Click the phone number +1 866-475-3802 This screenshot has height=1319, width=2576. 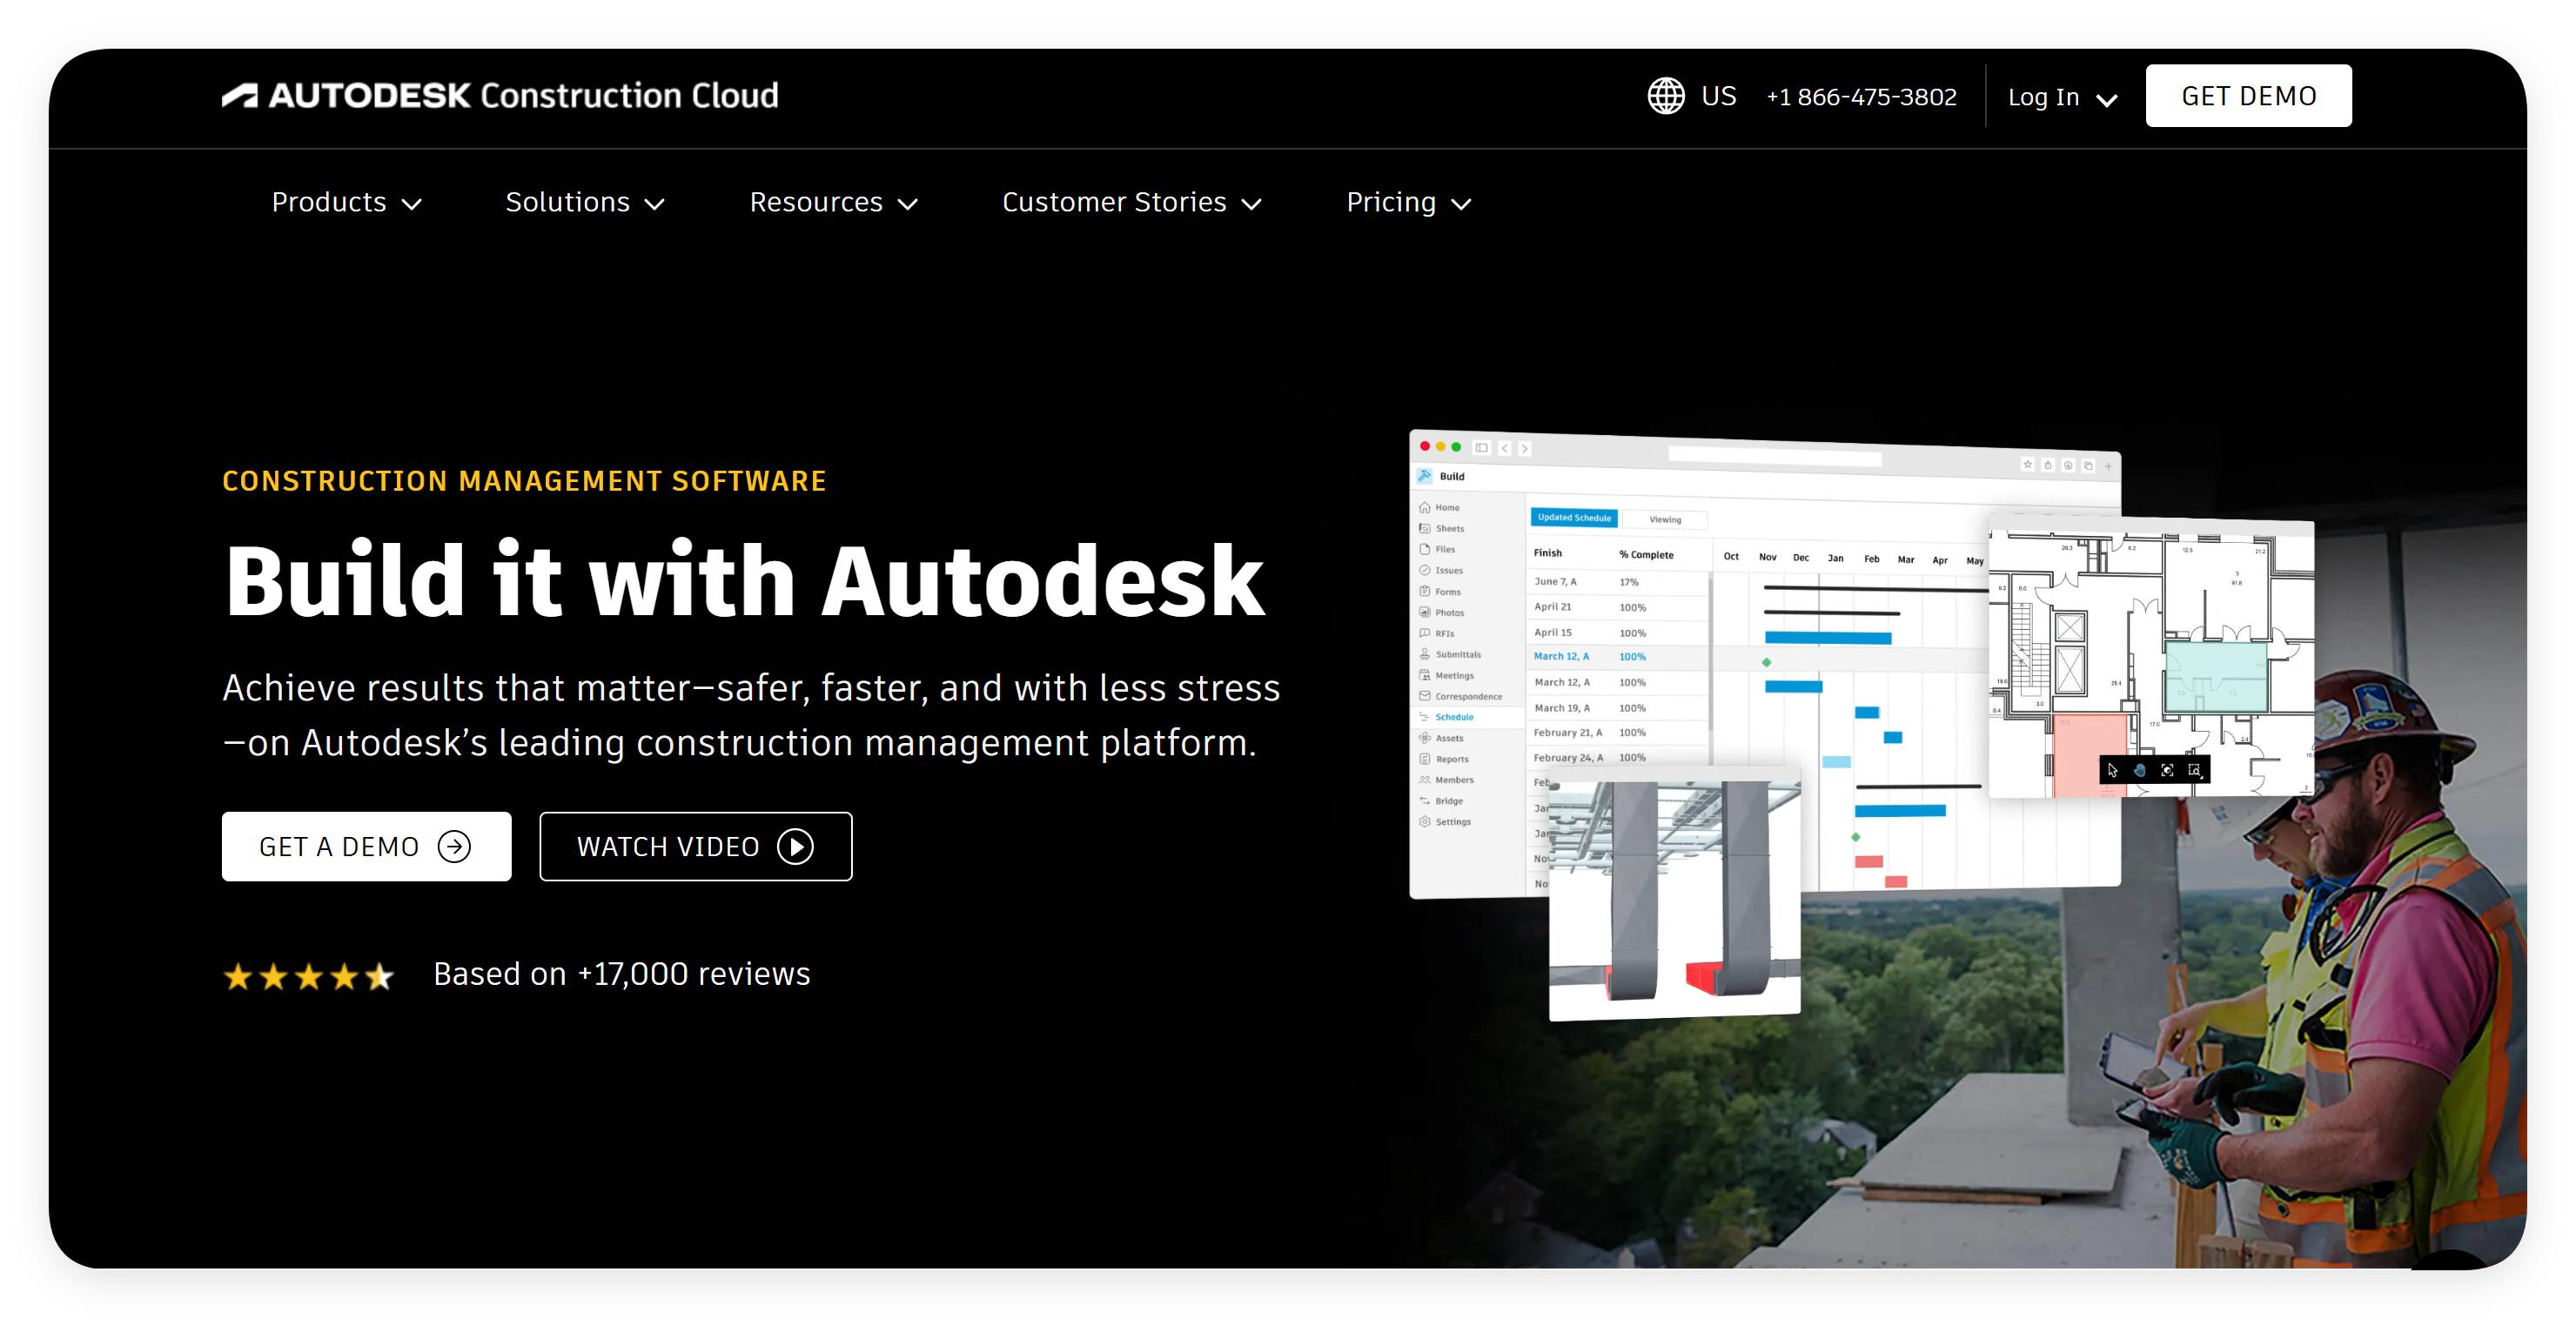click(1861, 97)
